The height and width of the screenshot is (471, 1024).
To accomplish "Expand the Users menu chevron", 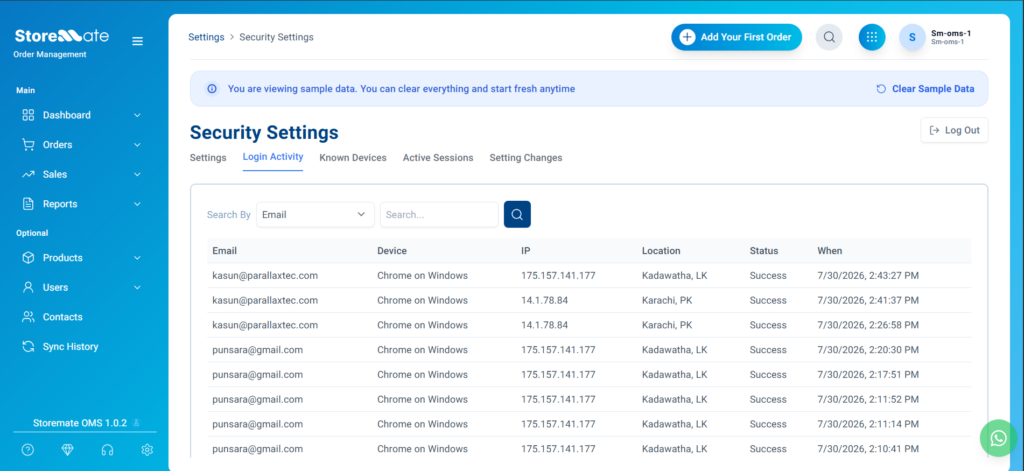I will click(x=137, y=287).
